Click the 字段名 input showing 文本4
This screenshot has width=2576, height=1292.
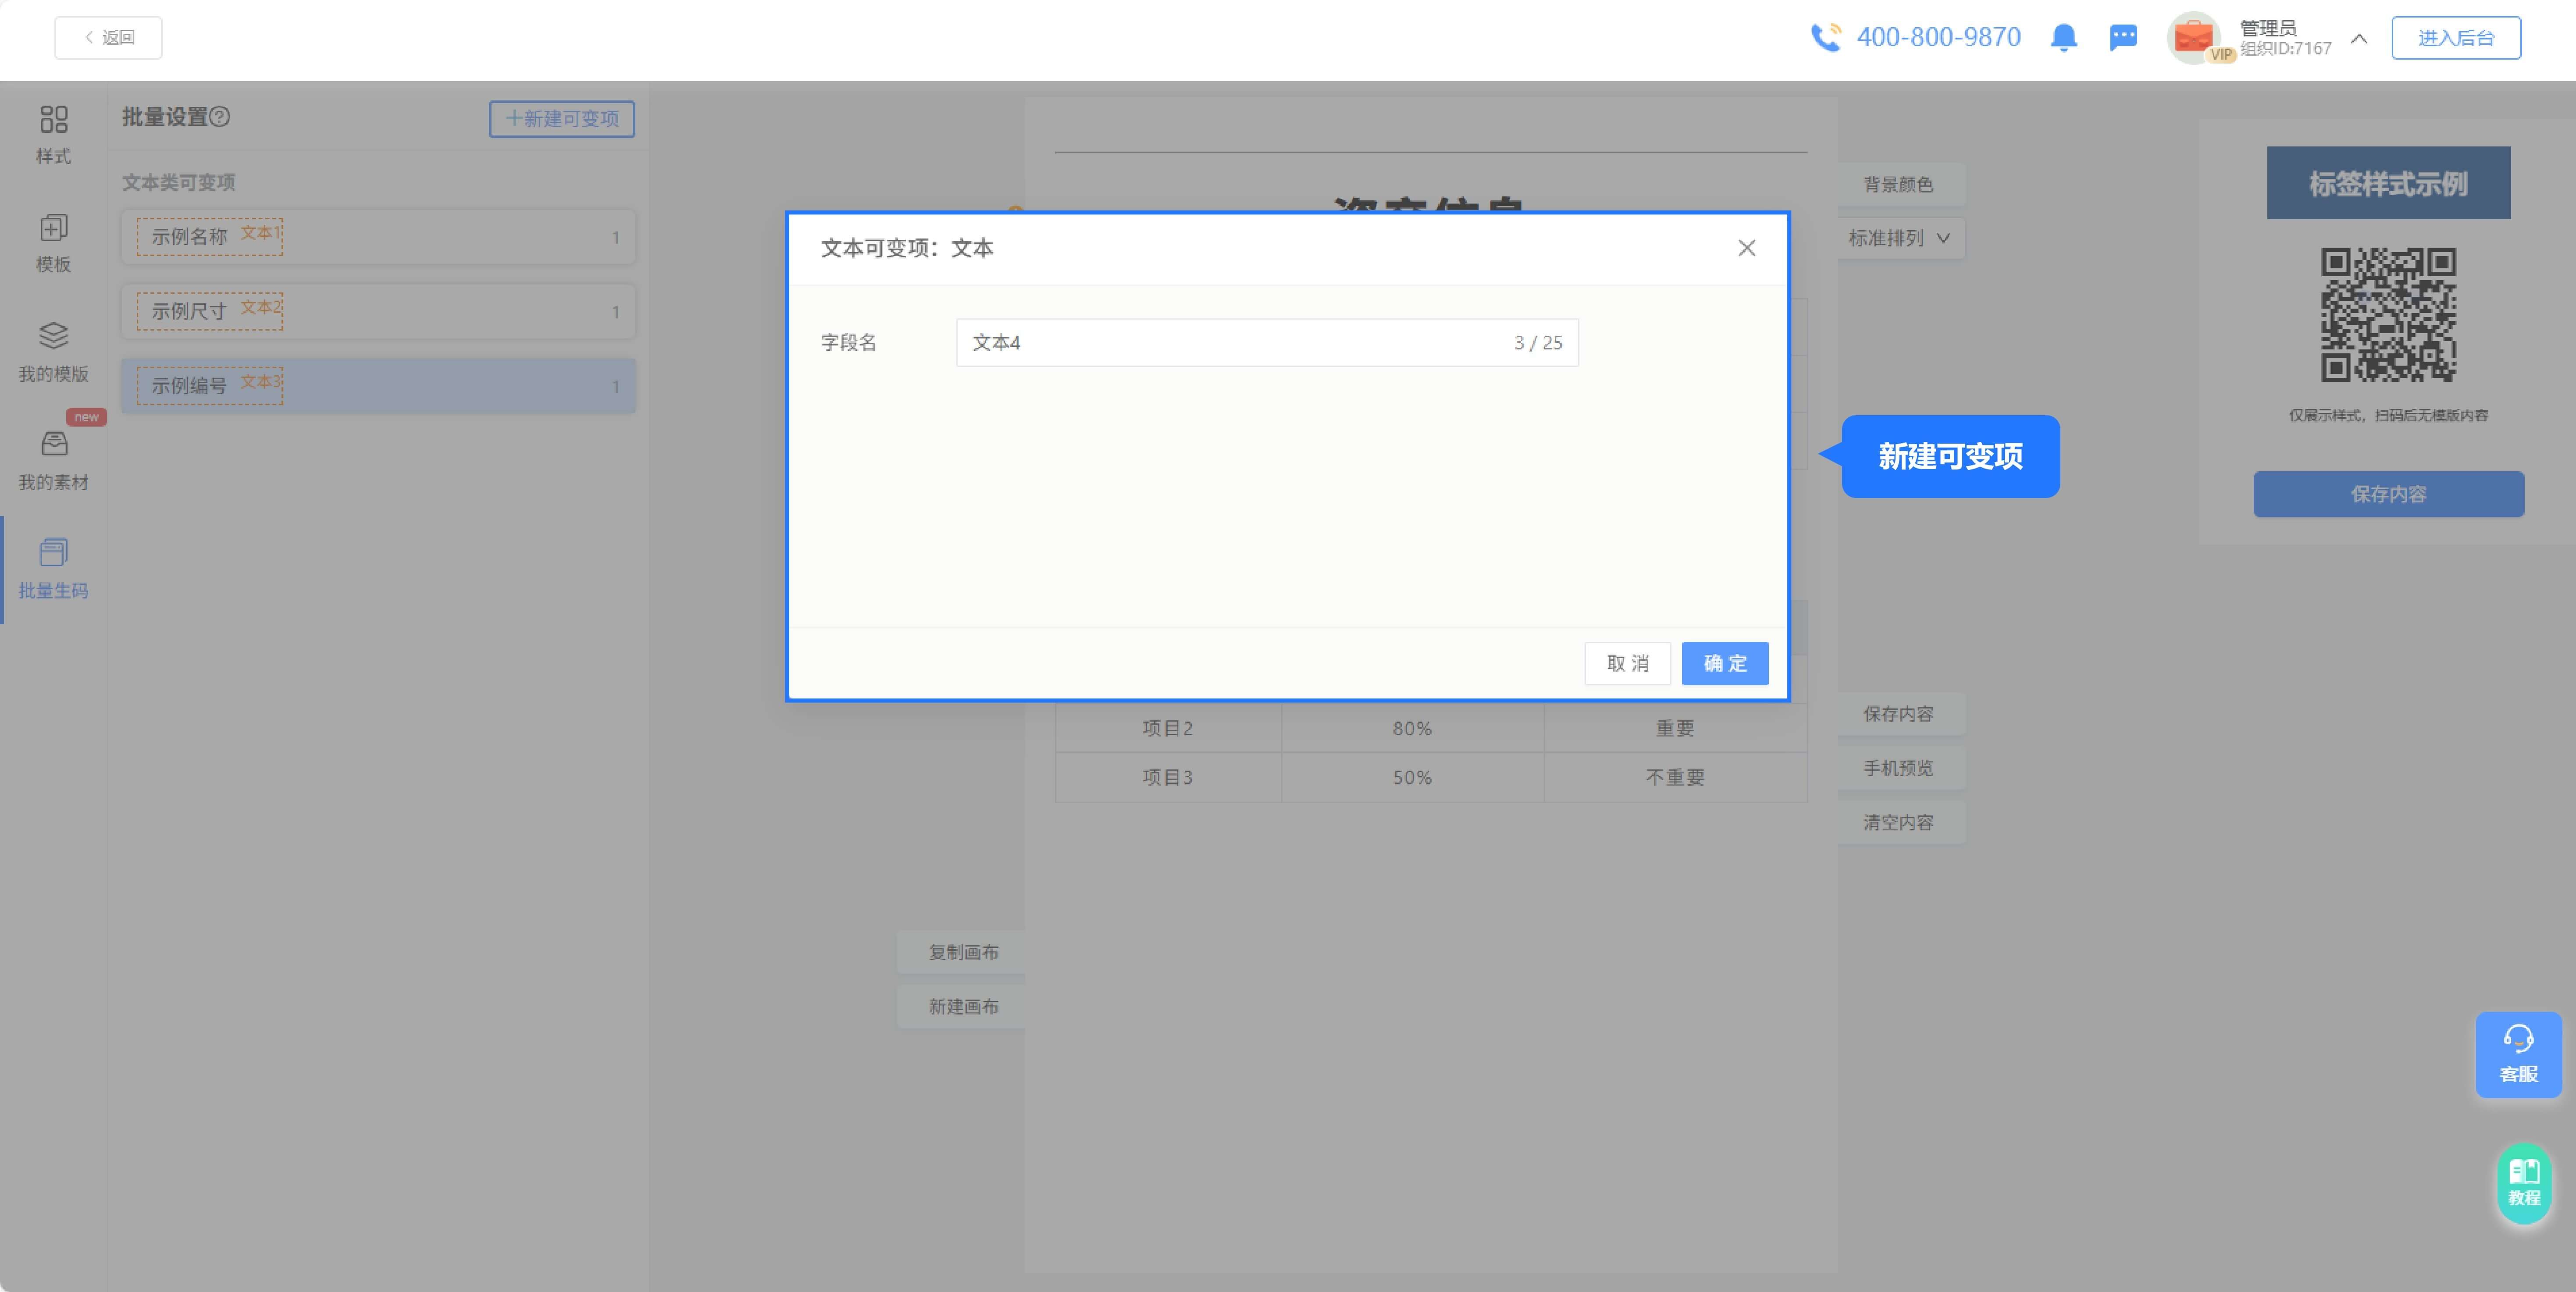pyautogui.click(x=1266, y=343)
